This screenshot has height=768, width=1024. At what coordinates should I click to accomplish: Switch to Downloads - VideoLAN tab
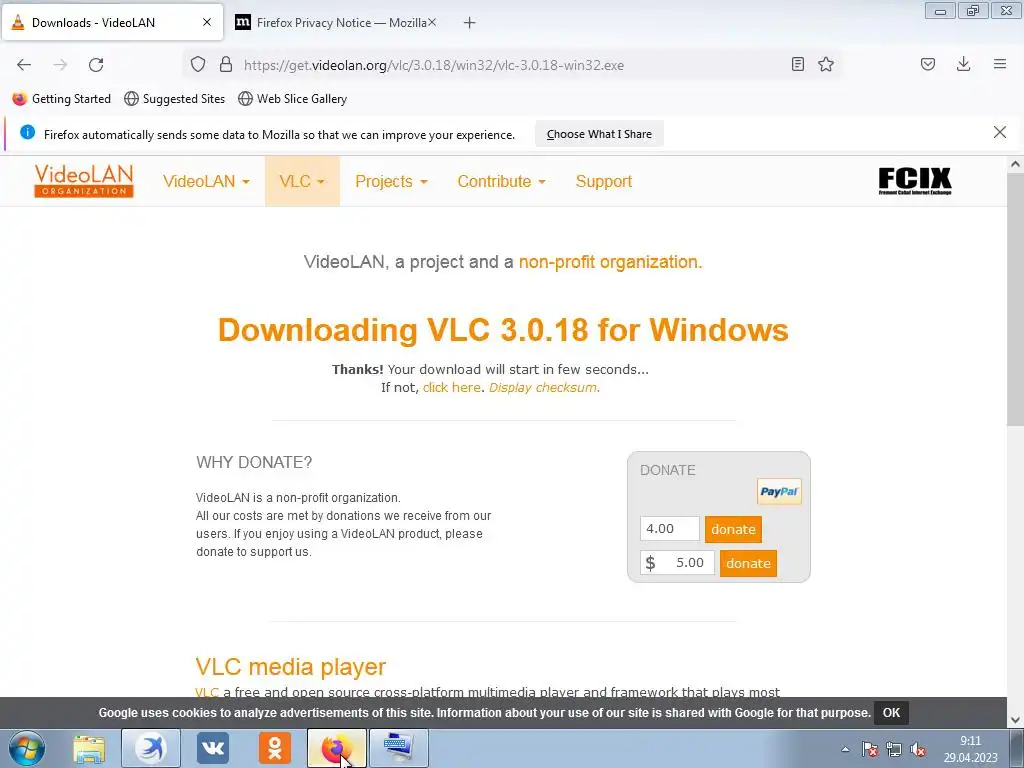click(x=112, y=22)
